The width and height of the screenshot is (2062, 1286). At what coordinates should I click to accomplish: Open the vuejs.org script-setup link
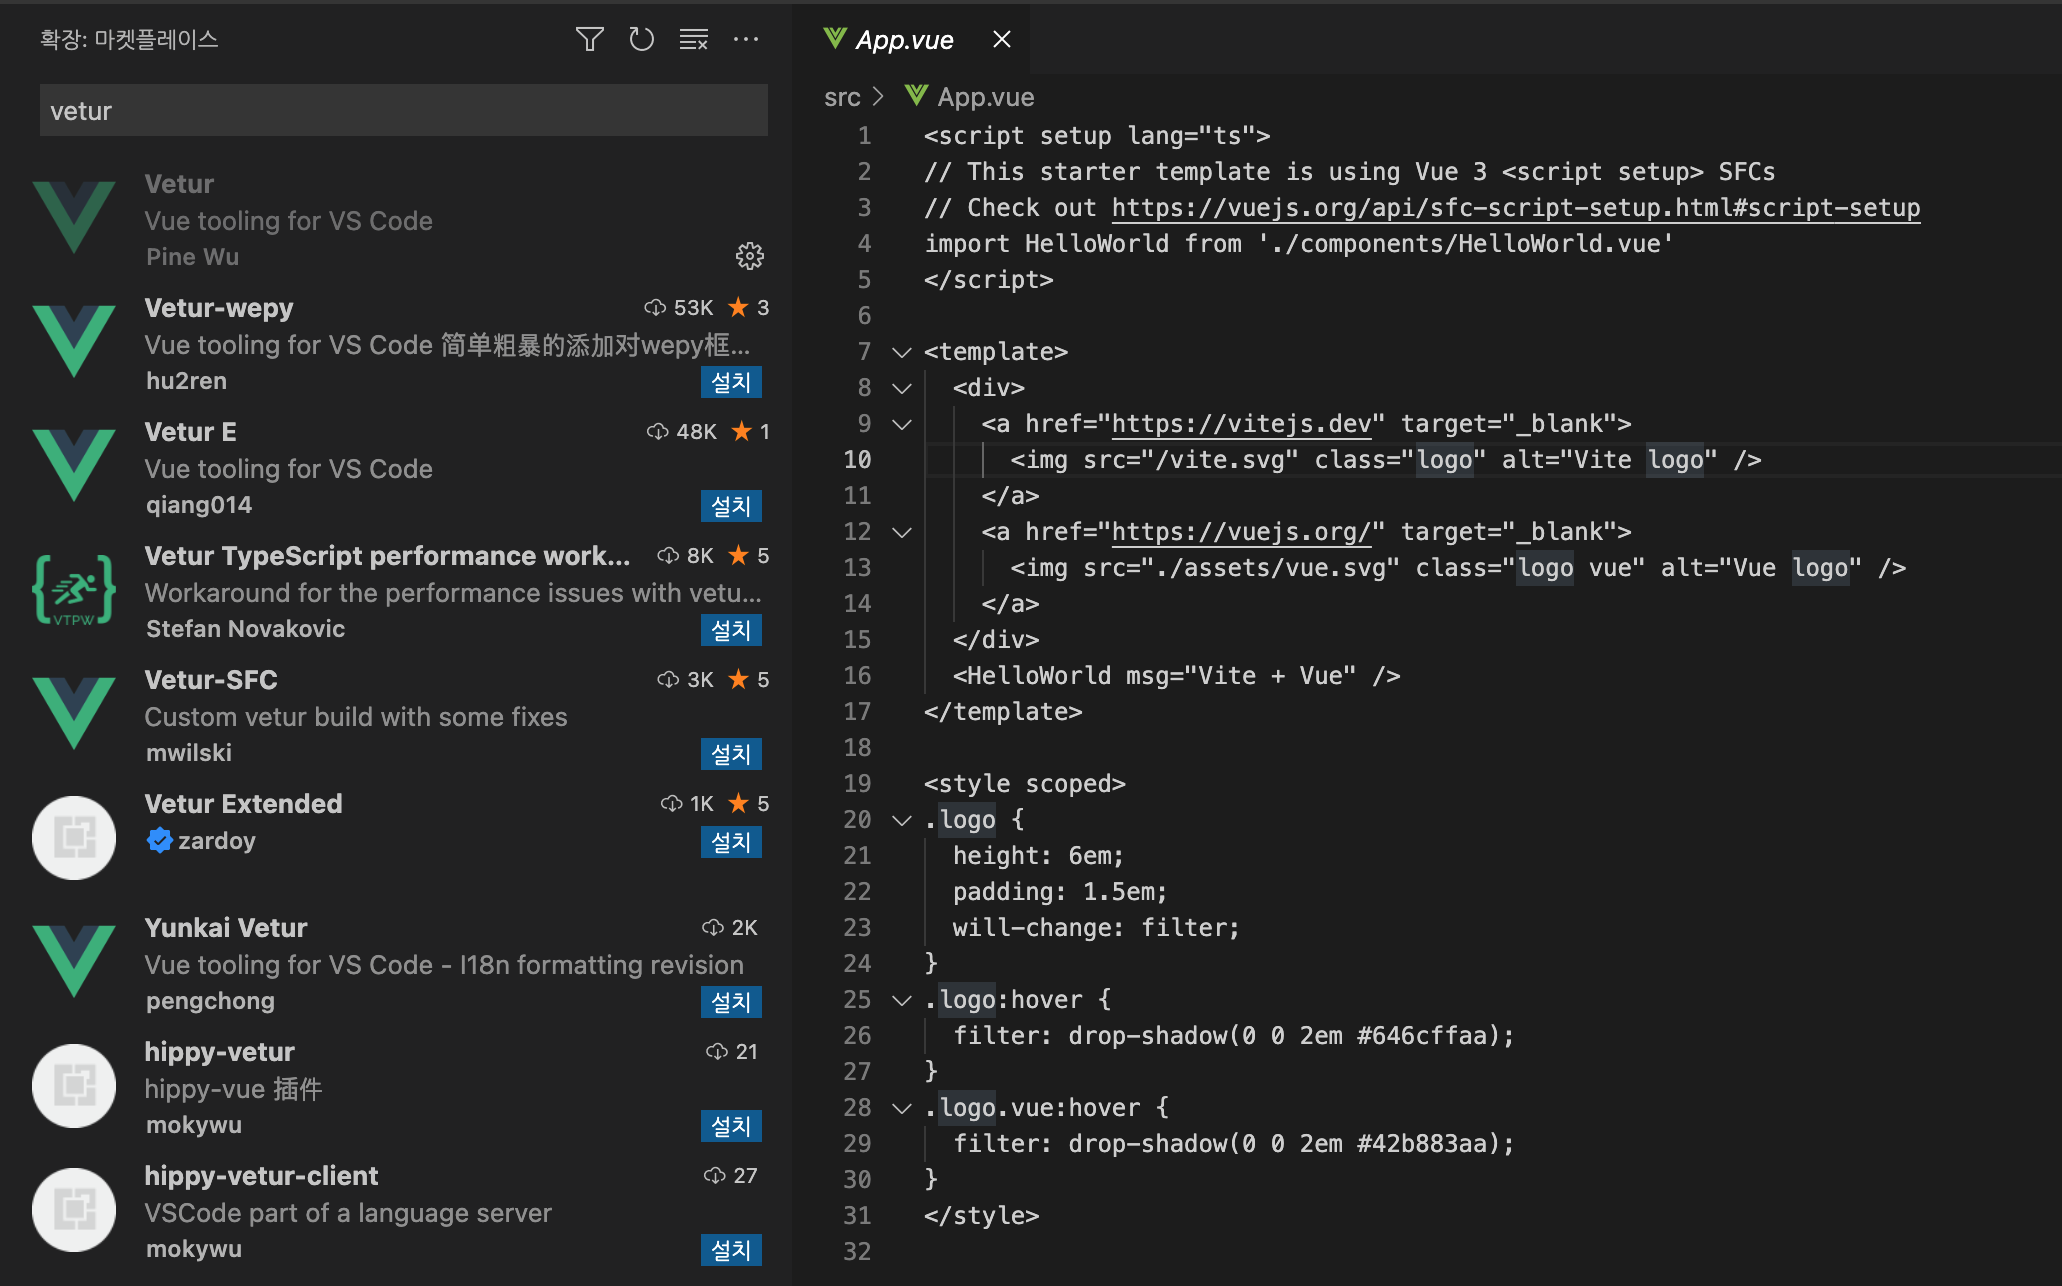click(x=1515, y=208)
